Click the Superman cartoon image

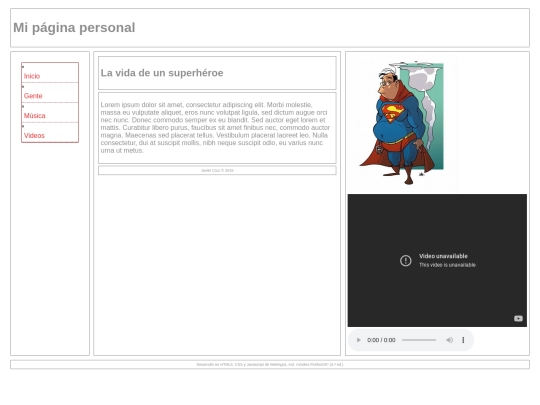click(403, 124)
